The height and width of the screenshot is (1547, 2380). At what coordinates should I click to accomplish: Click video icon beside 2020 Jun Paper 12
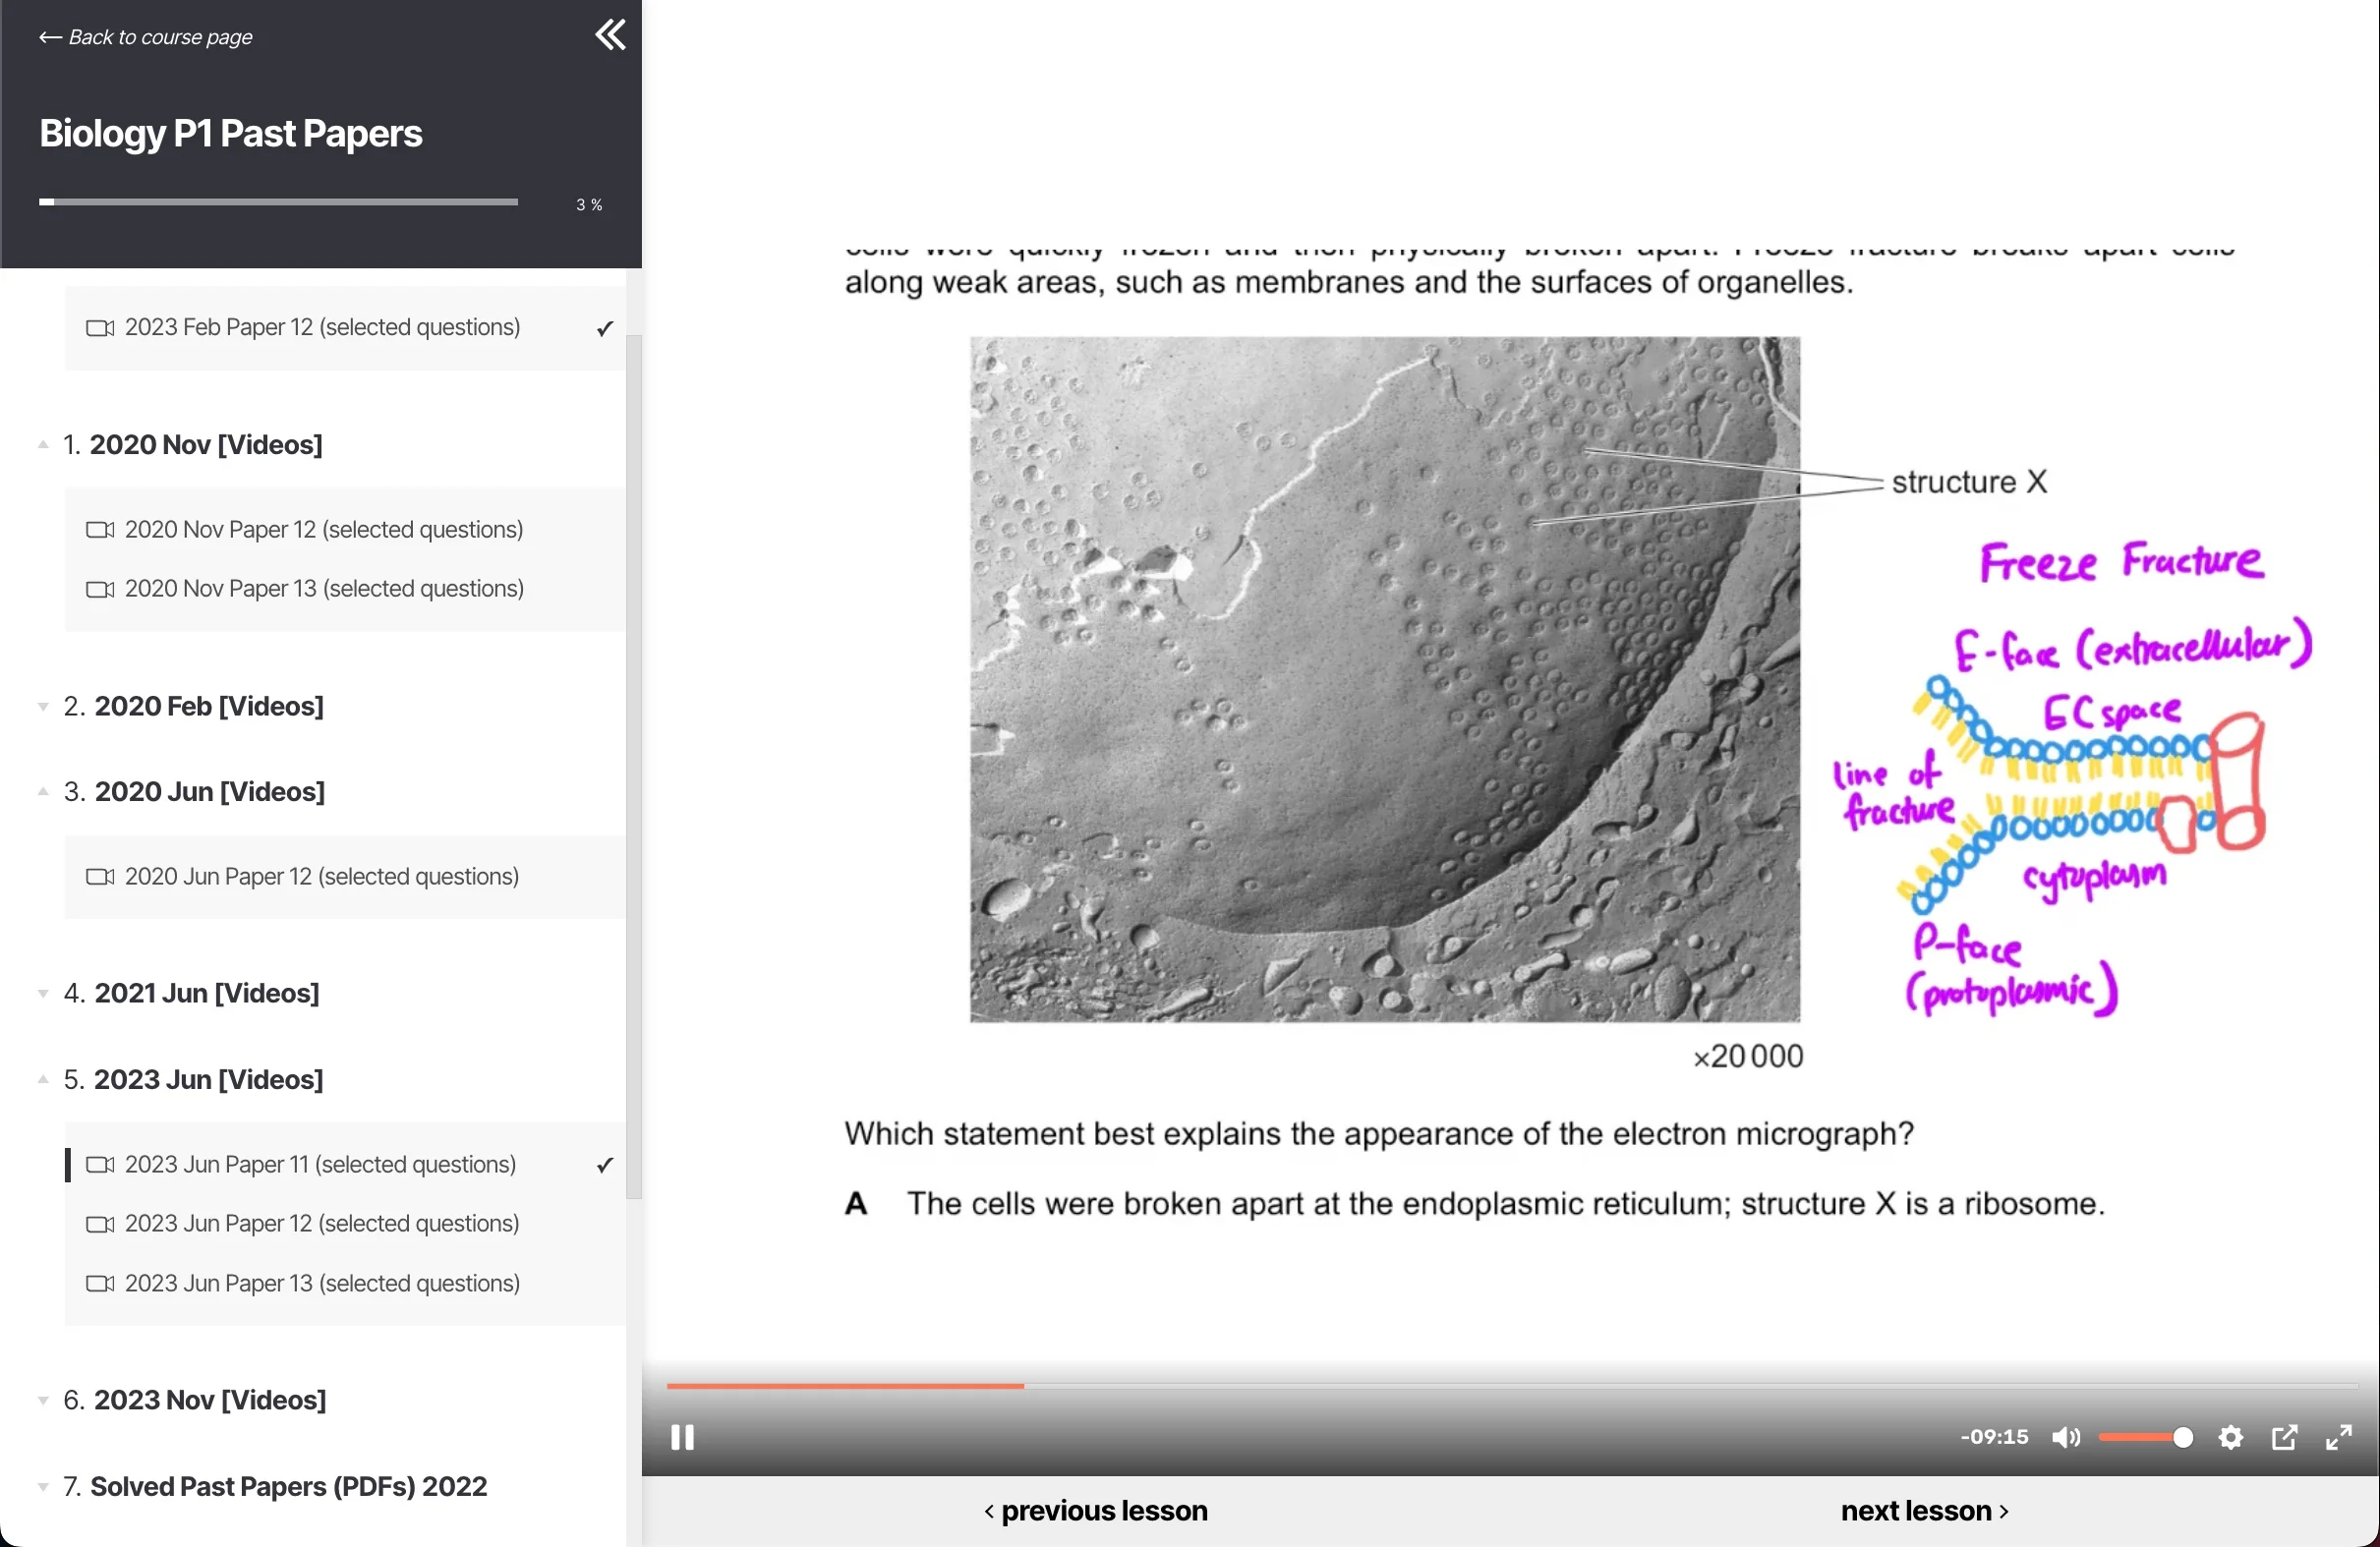99,876
